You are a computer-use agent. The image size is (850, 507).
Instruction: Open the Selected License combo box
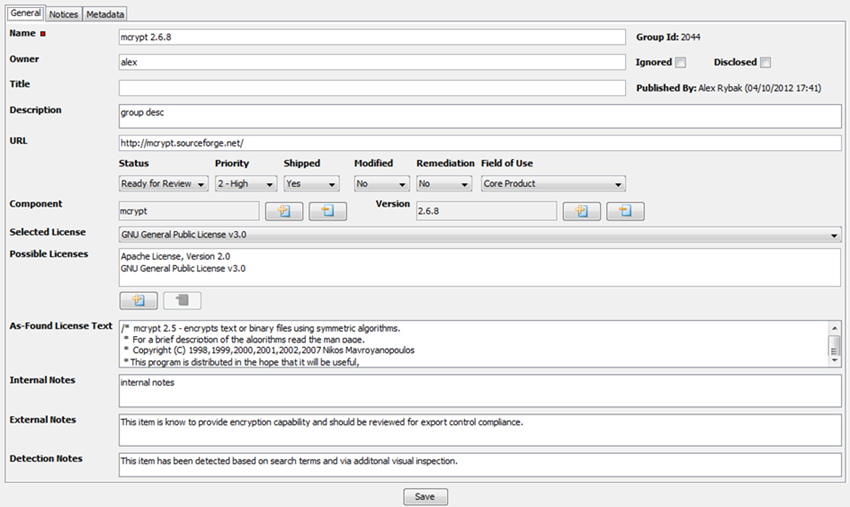(x=479, y=235)
